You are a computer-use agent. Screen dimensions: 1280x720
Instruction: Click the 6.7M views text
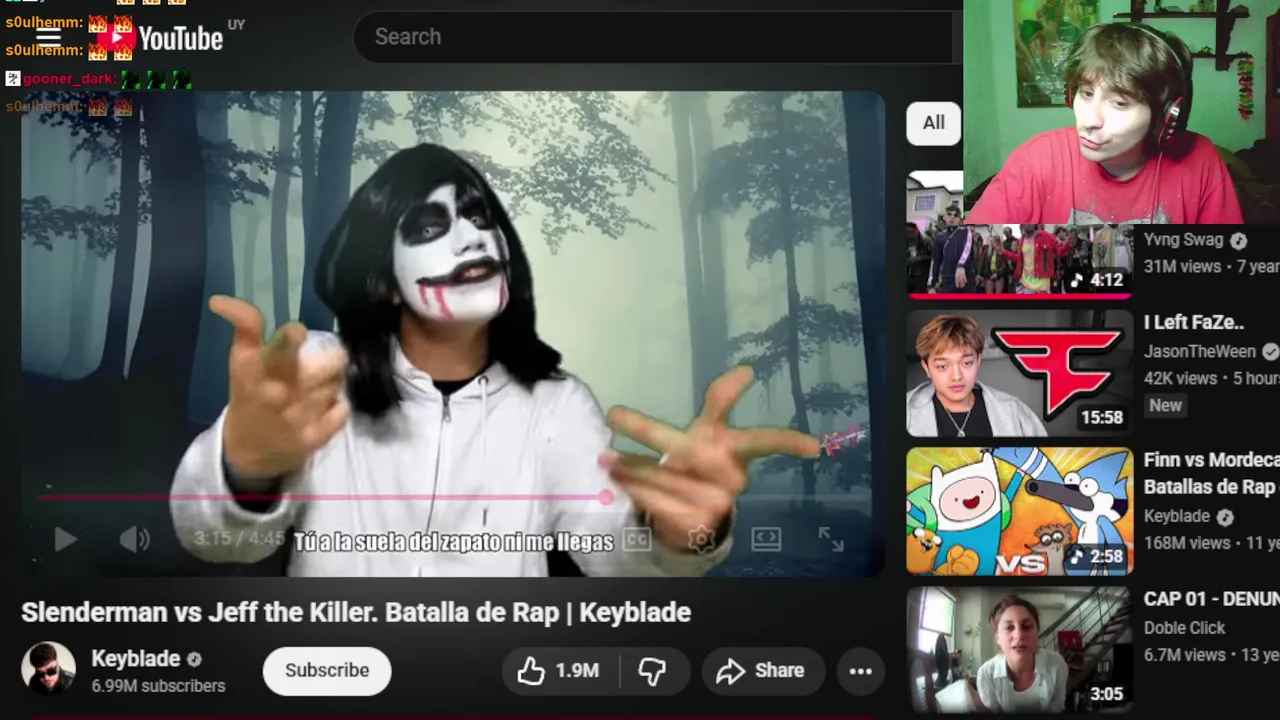1185,655
